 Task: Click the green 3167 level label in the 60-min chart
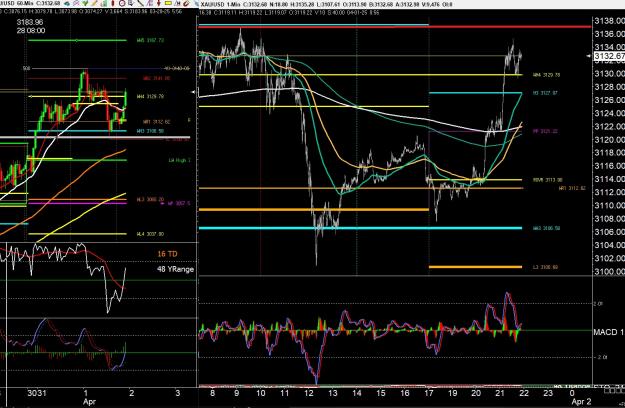150,40
